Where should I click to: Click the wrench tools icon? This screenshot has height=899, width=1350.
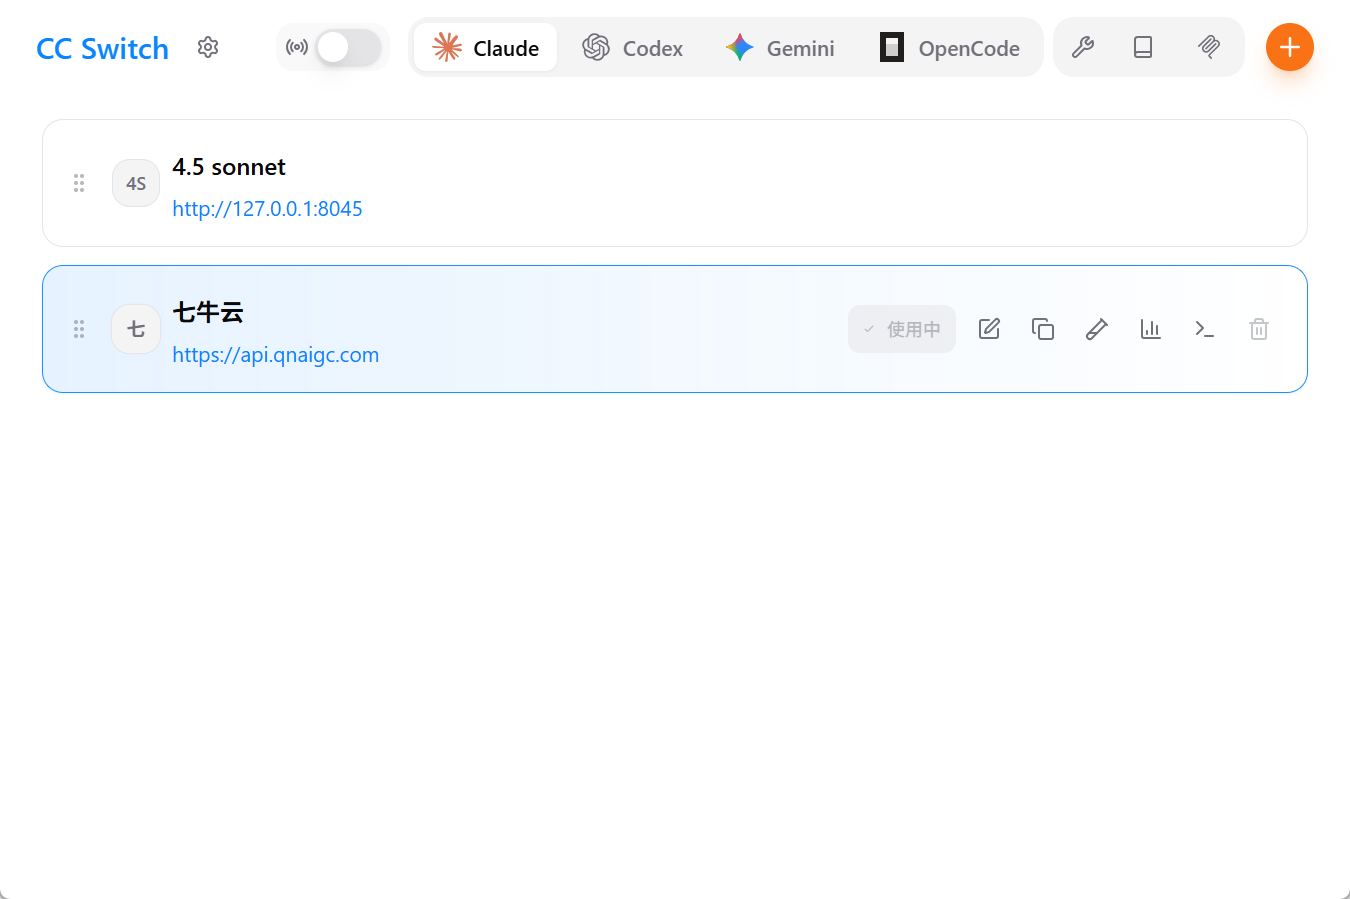click(x=1082, y=47)
